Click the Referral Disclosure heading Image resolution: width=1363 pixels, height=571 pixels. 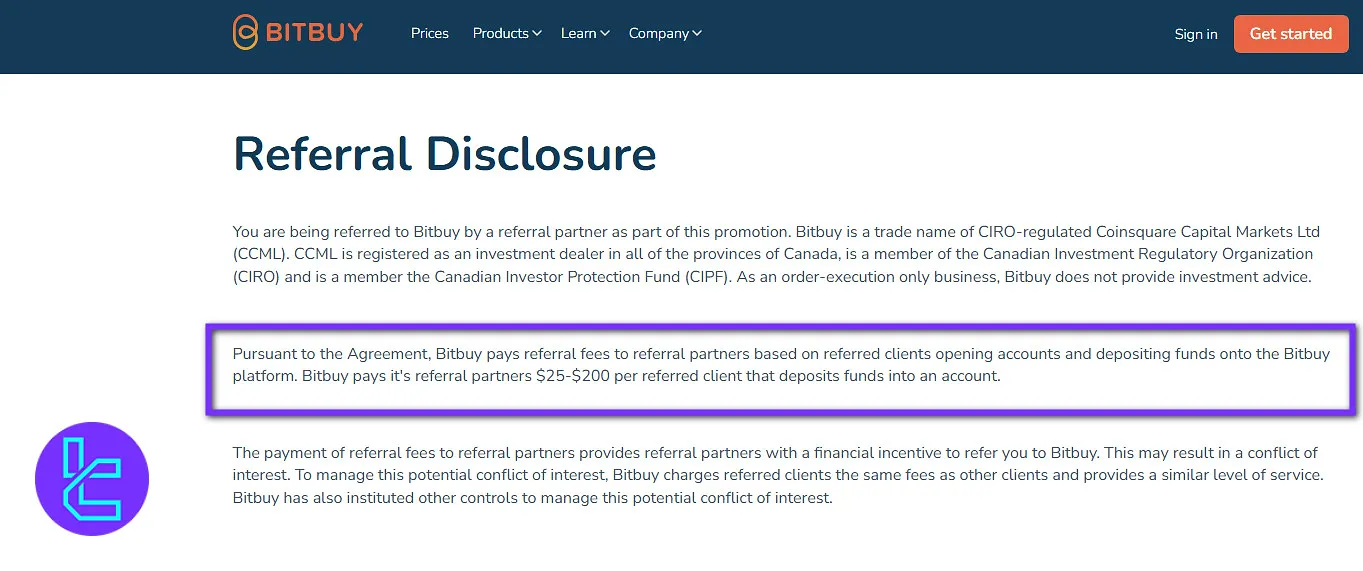point(444,154)
